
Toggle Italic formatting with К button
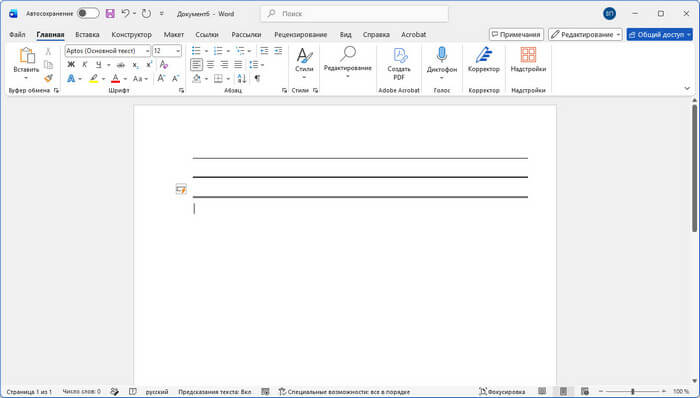(84, 65)
